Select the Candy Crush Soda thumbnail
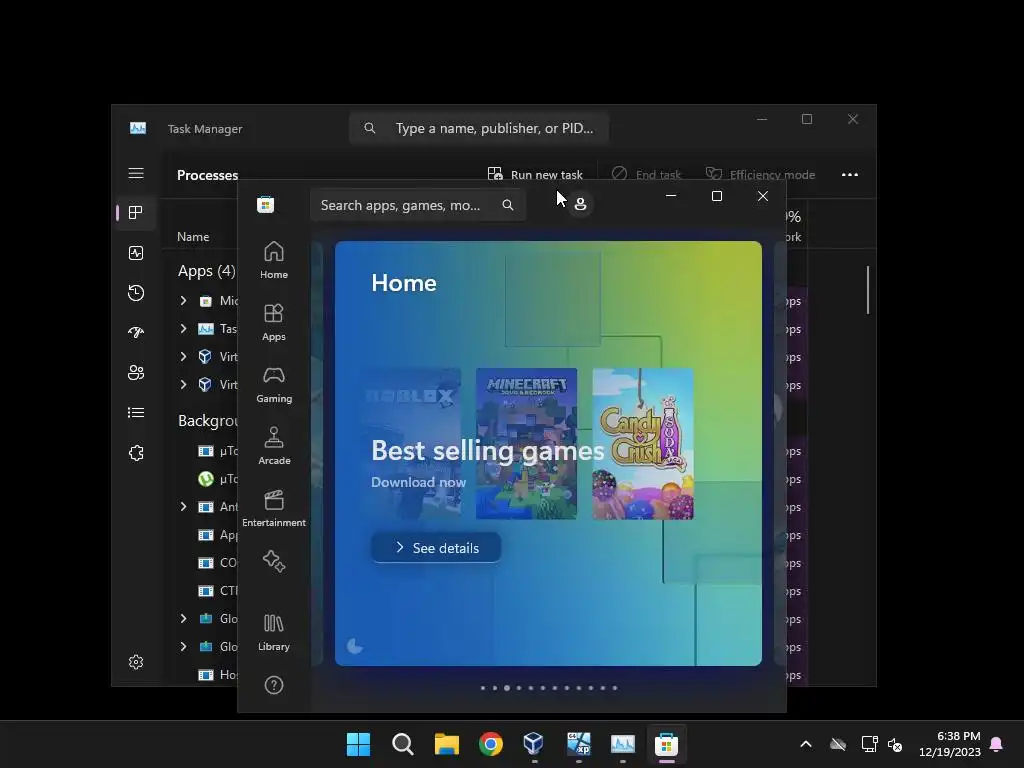This screenshot has width=1024, height=768. tap(643, 443)
